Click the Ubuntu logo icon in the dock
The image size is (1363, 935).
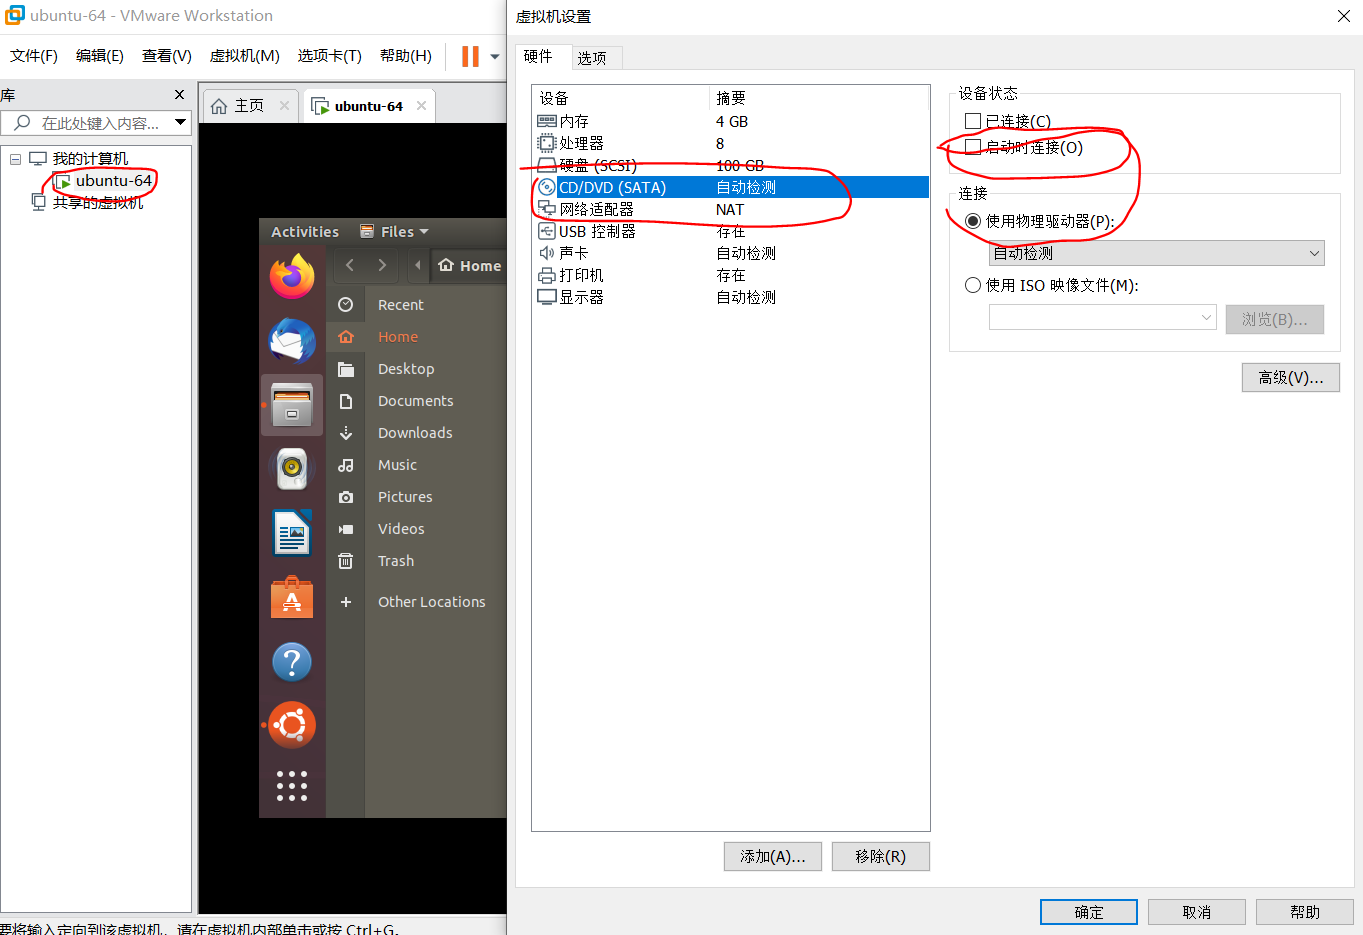tap(292, 725)
